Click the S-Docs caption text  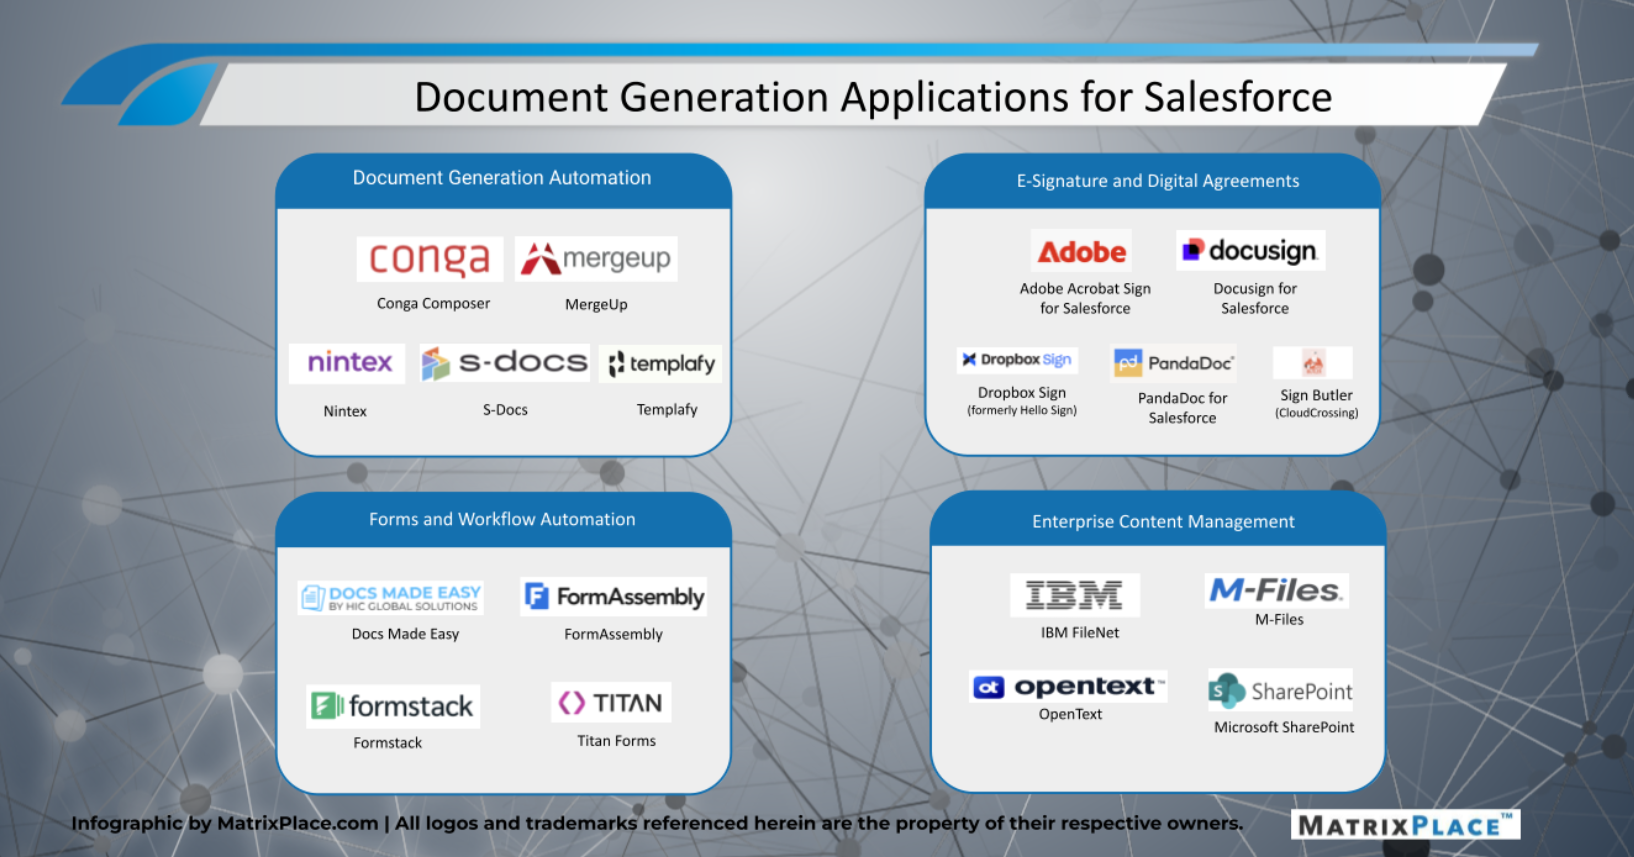point(505,410)
